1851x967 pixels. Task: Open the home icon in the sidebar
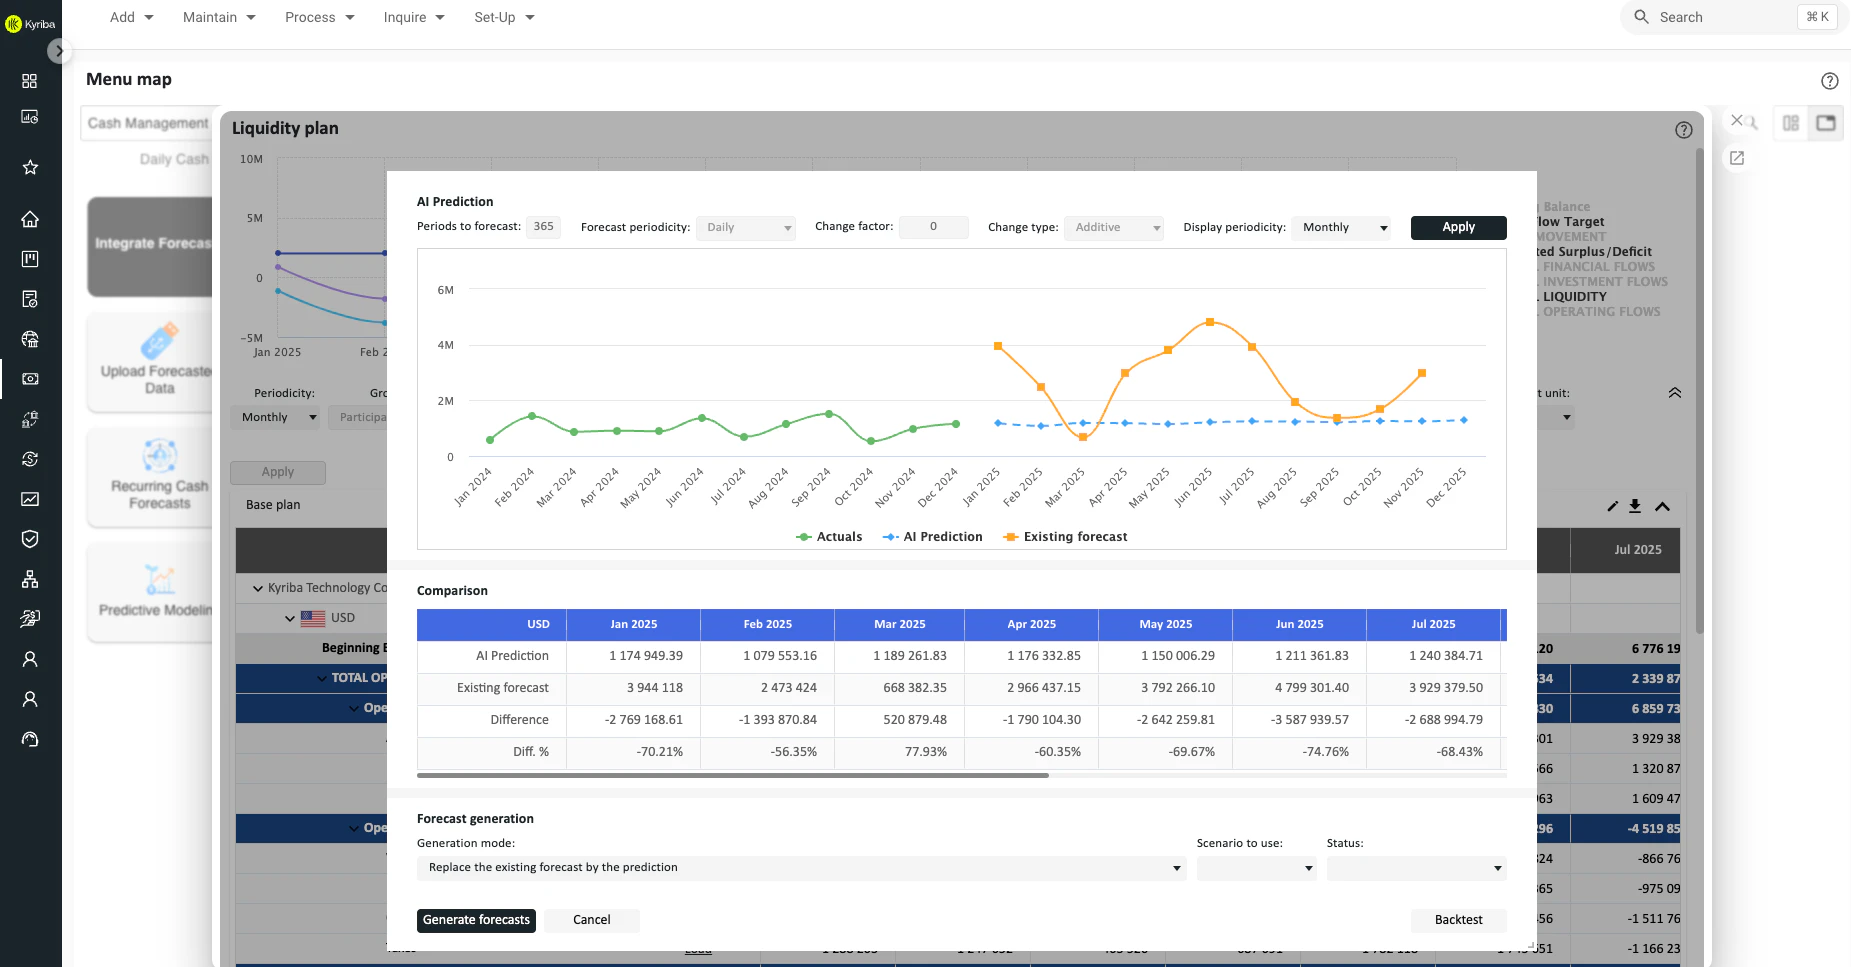point(29,218)
